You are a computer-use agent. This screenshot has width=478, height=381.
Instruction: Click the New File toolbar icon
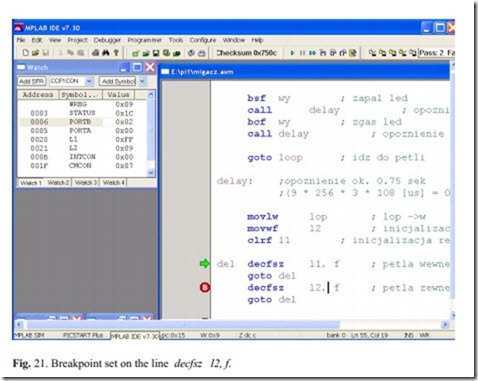point(26,53)
